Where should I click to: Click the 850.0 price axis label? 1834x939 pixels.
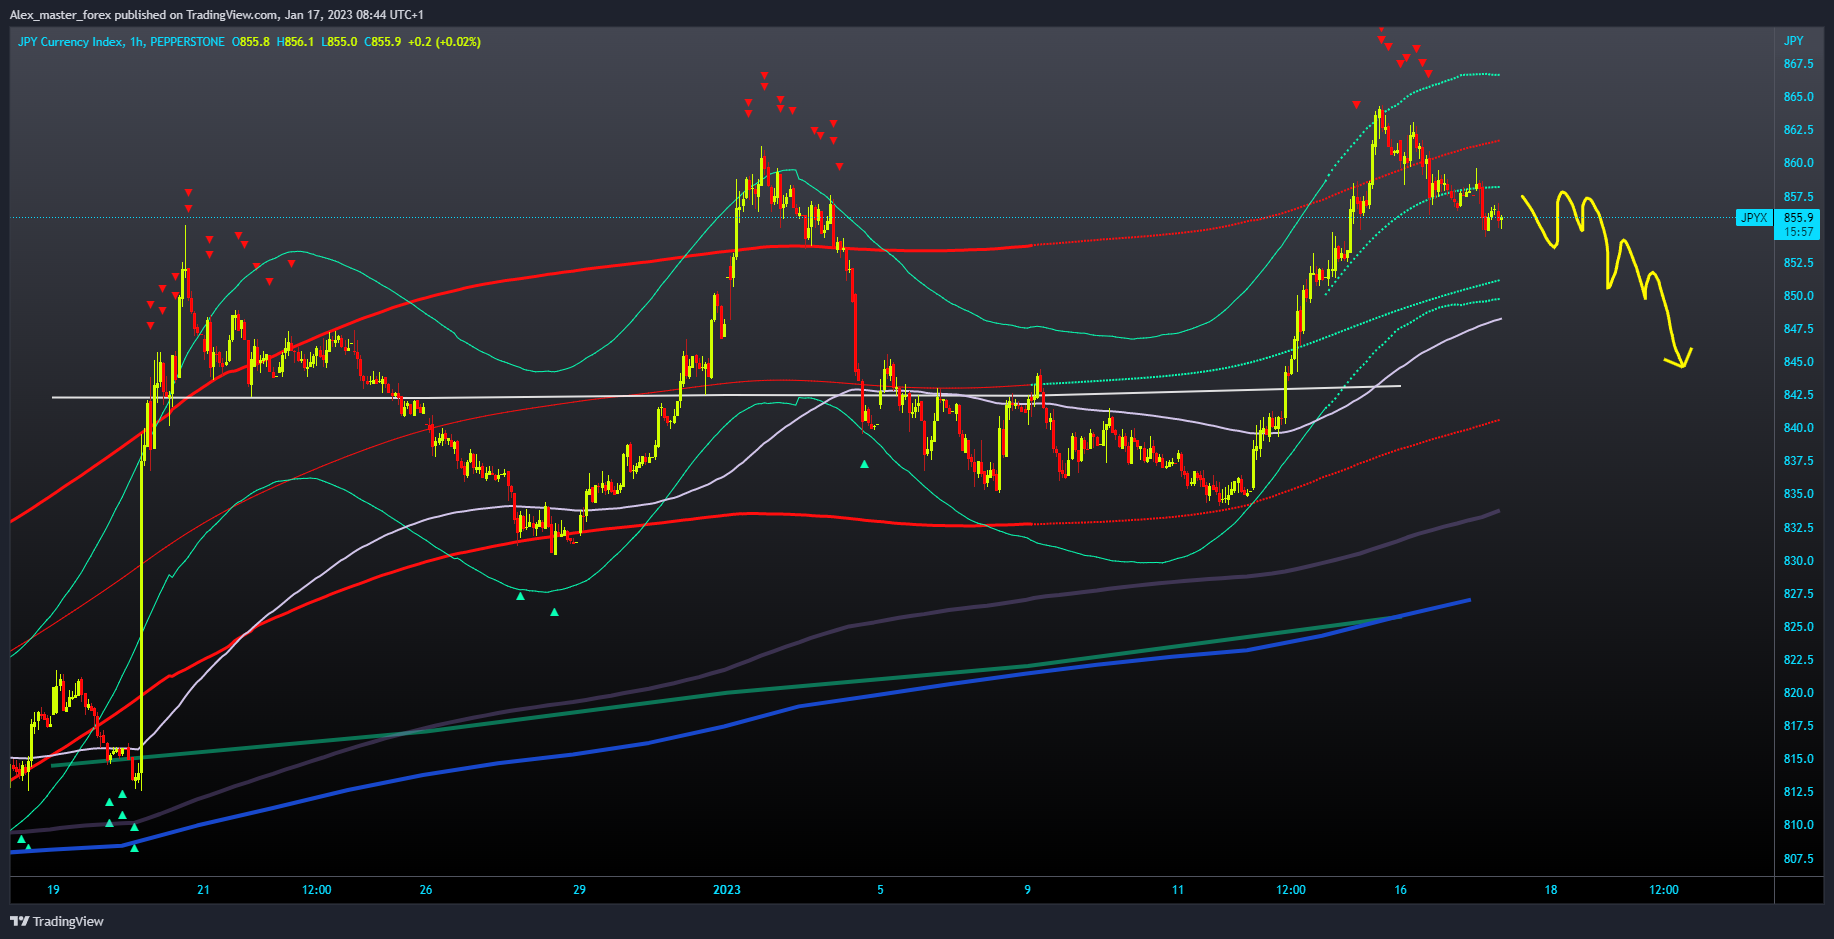[x=1798, y=296]
